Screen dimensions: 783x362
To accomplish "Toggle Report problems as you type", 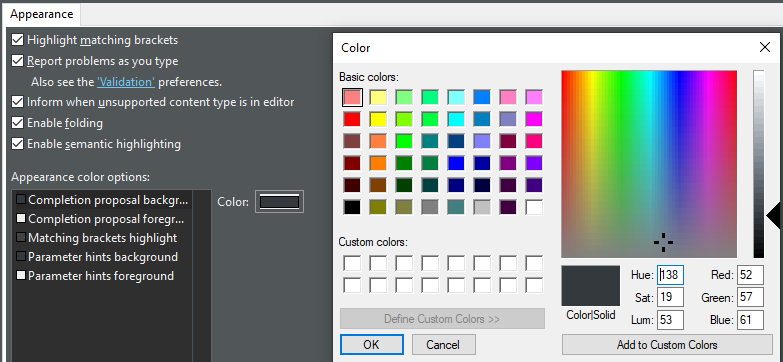I will click(17, 61).
